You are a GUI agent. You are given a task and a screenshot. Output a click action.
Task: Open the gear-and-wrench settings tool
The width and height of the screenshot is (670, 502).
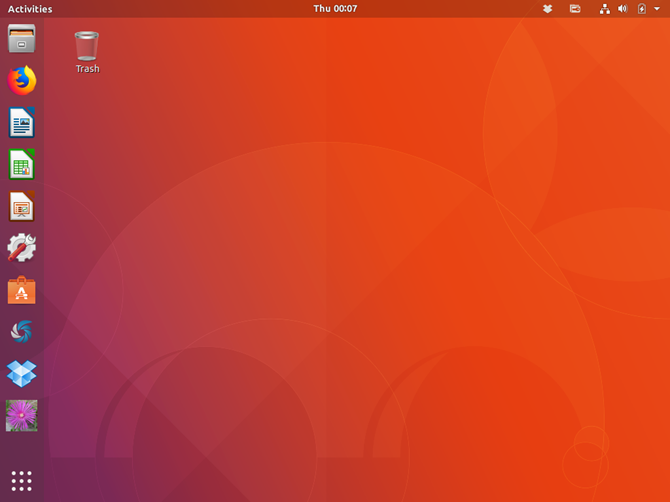(21, 247)
